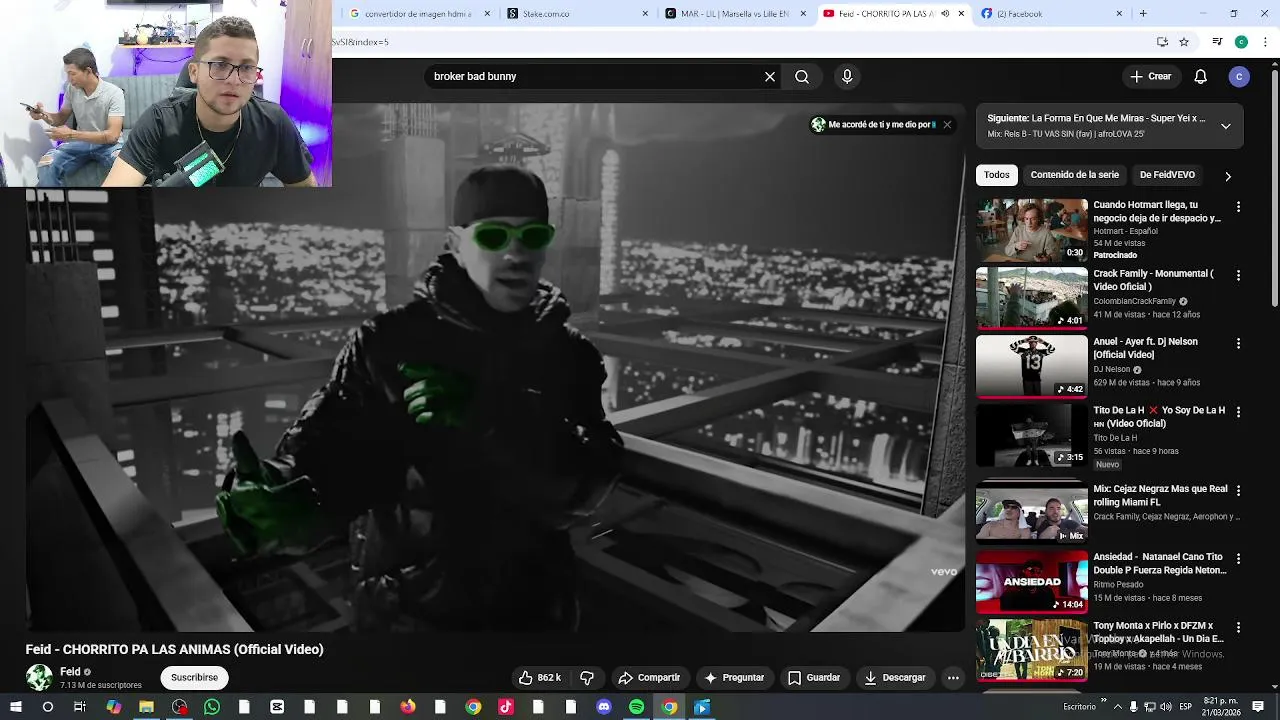1280x720 pixels.
Task: Click the Crear button
Action: [1150, 77]
